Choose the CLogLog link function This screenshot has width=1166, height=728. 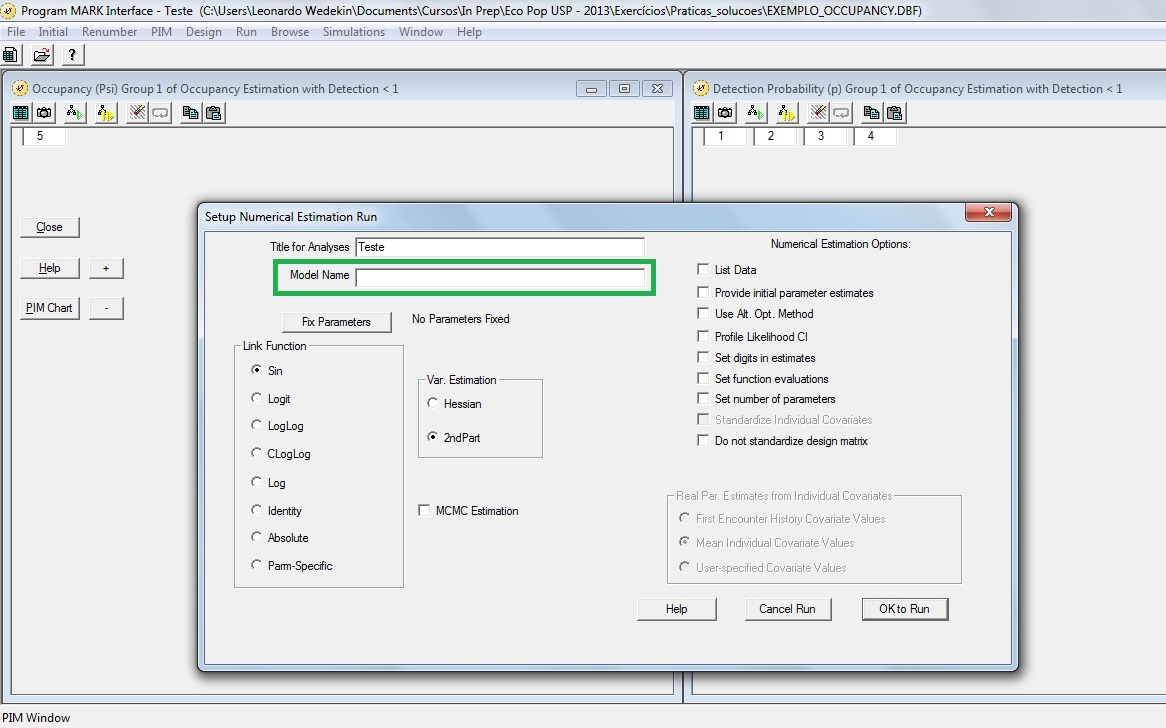[257, 453]
